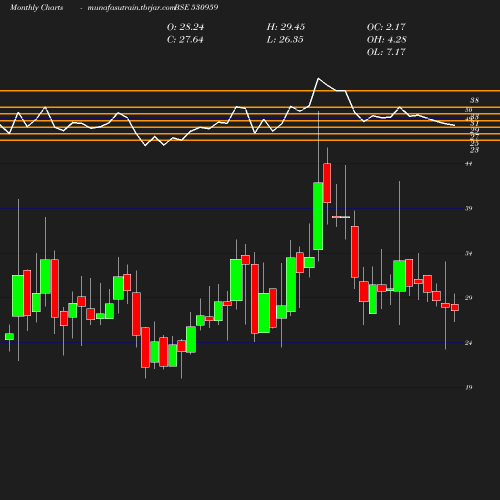
Task: Click the tallest green candlestick body
Action: click(318, 216)
